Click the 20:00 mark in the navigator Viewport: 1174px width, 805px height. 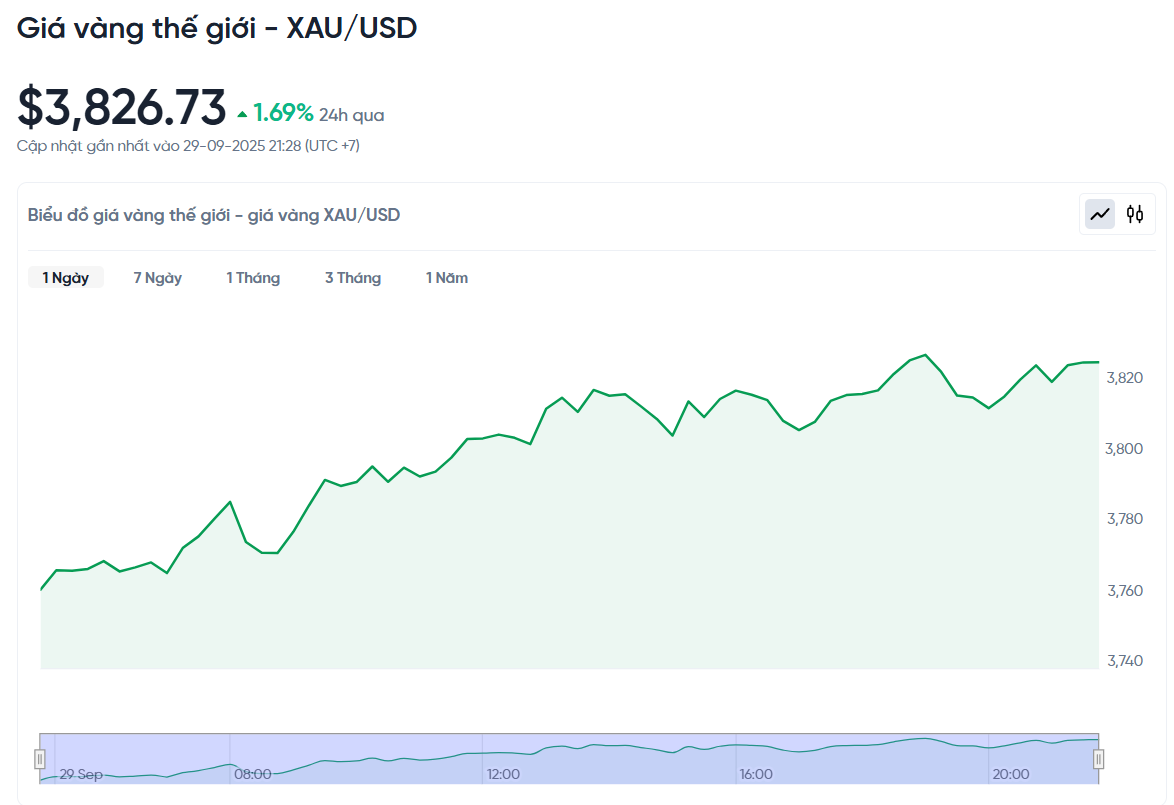pos(1010,774)
